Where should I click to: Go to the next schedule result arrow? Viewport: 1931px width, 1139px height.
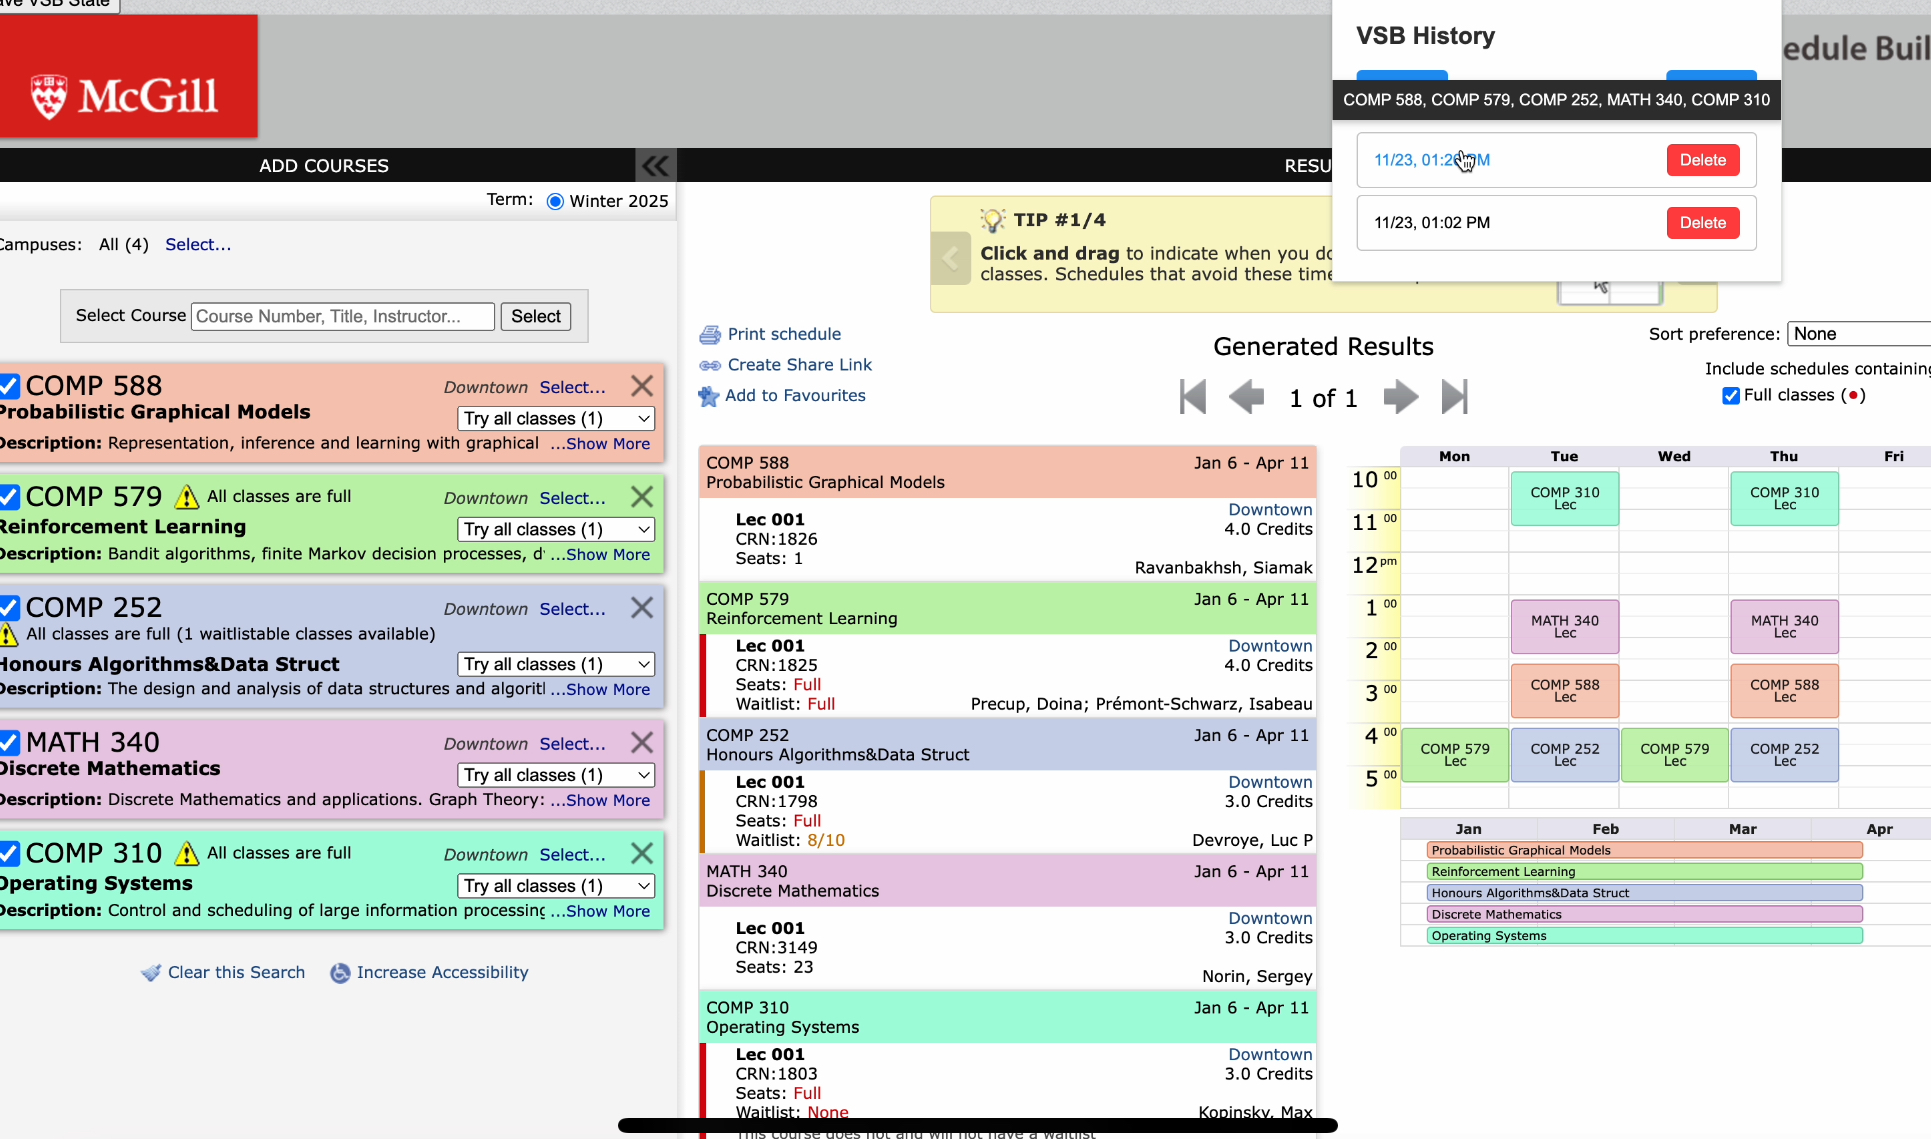tap(1400, 397)
